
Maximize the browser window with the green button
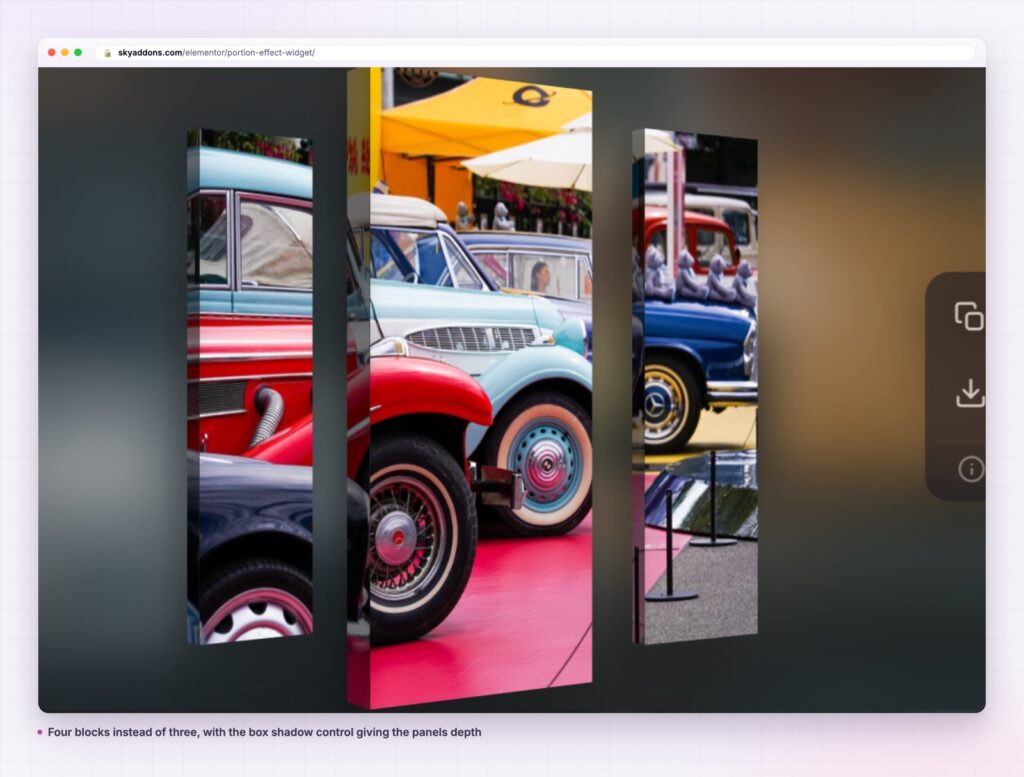[x=78, y=52]
